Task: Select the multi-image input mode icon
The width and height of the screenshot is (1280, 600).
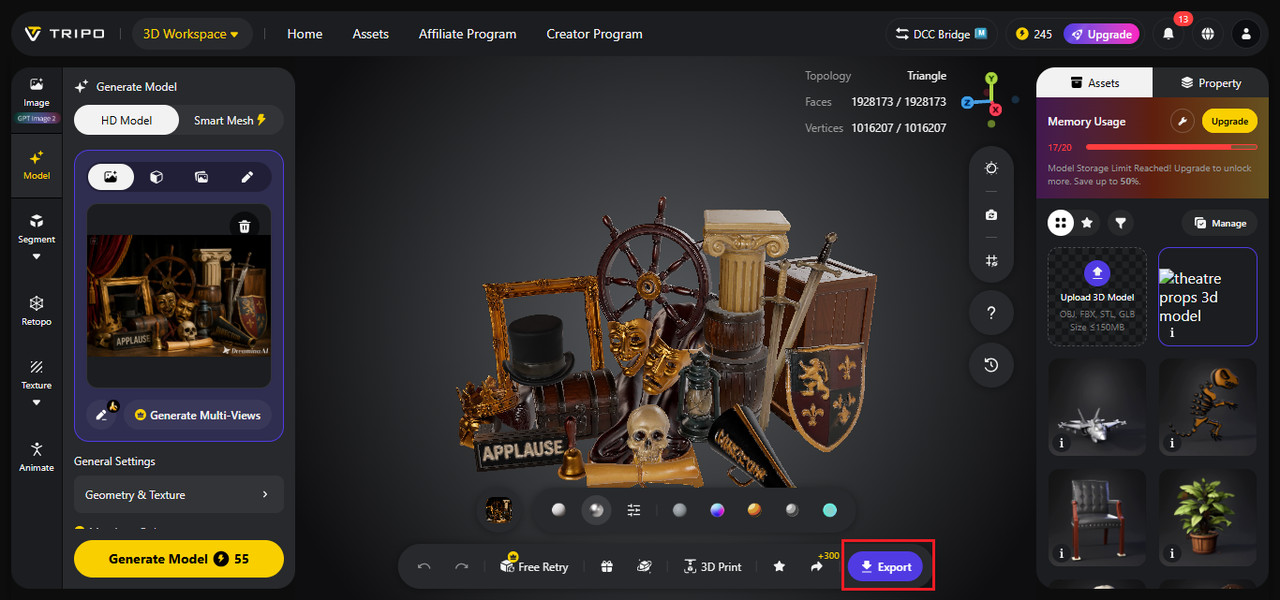Action: [x=201, y=177]
